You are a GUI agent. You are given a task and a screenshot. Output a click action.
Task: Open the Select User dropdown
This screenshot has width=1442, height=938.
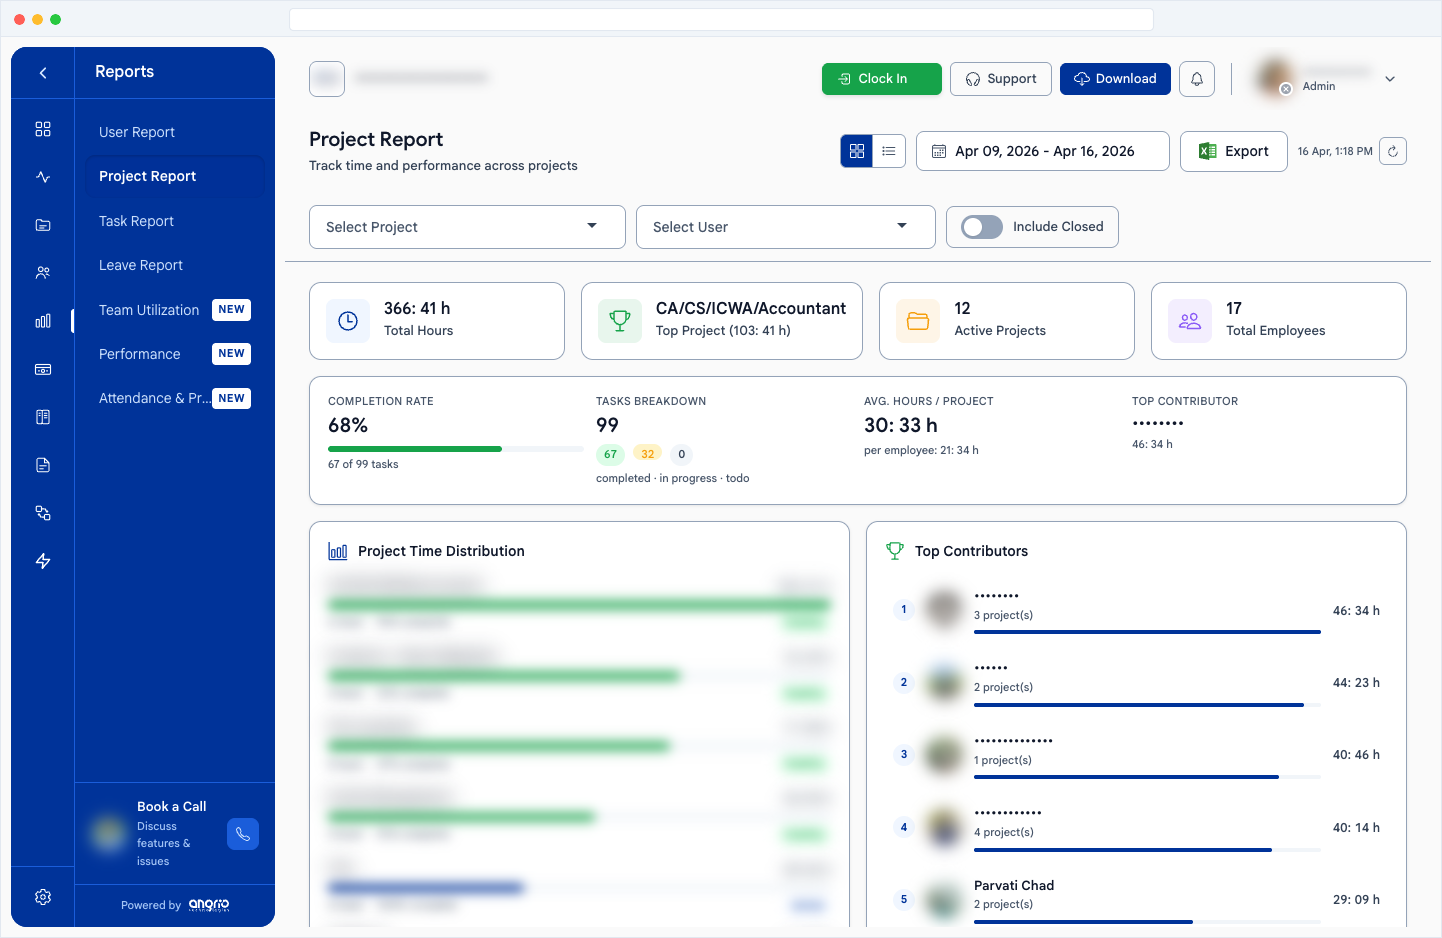click(x=785, y=227)
